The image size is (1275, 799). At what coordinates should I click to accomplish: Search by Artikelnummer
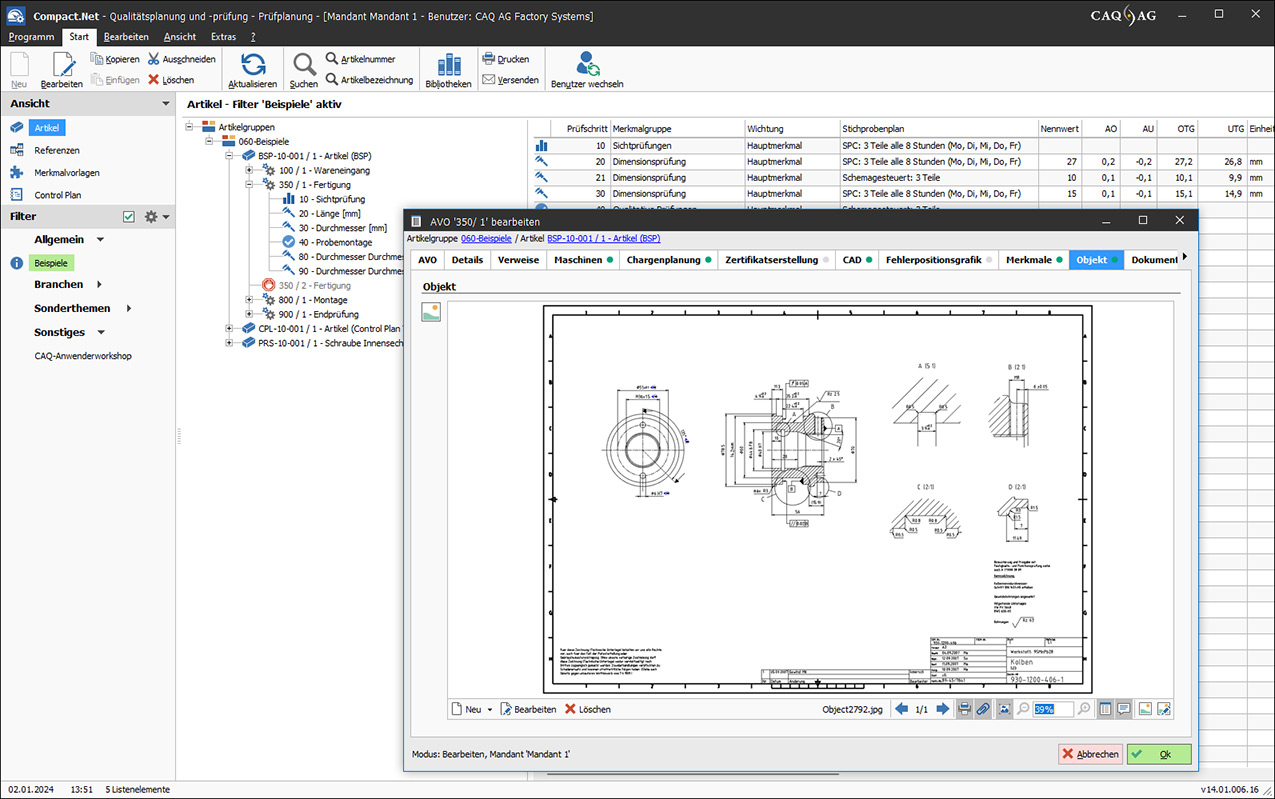(360, 59)
